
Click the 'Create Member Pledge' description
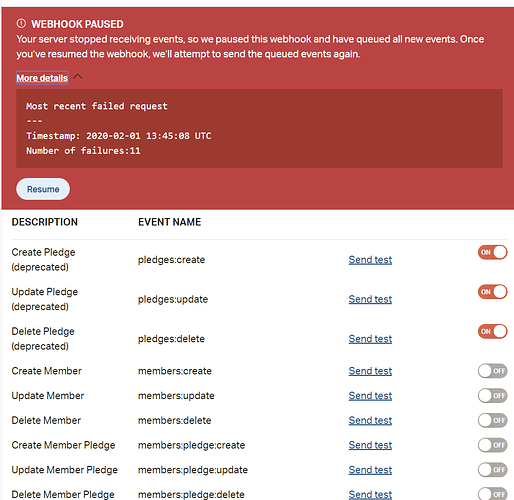[63, 445]
